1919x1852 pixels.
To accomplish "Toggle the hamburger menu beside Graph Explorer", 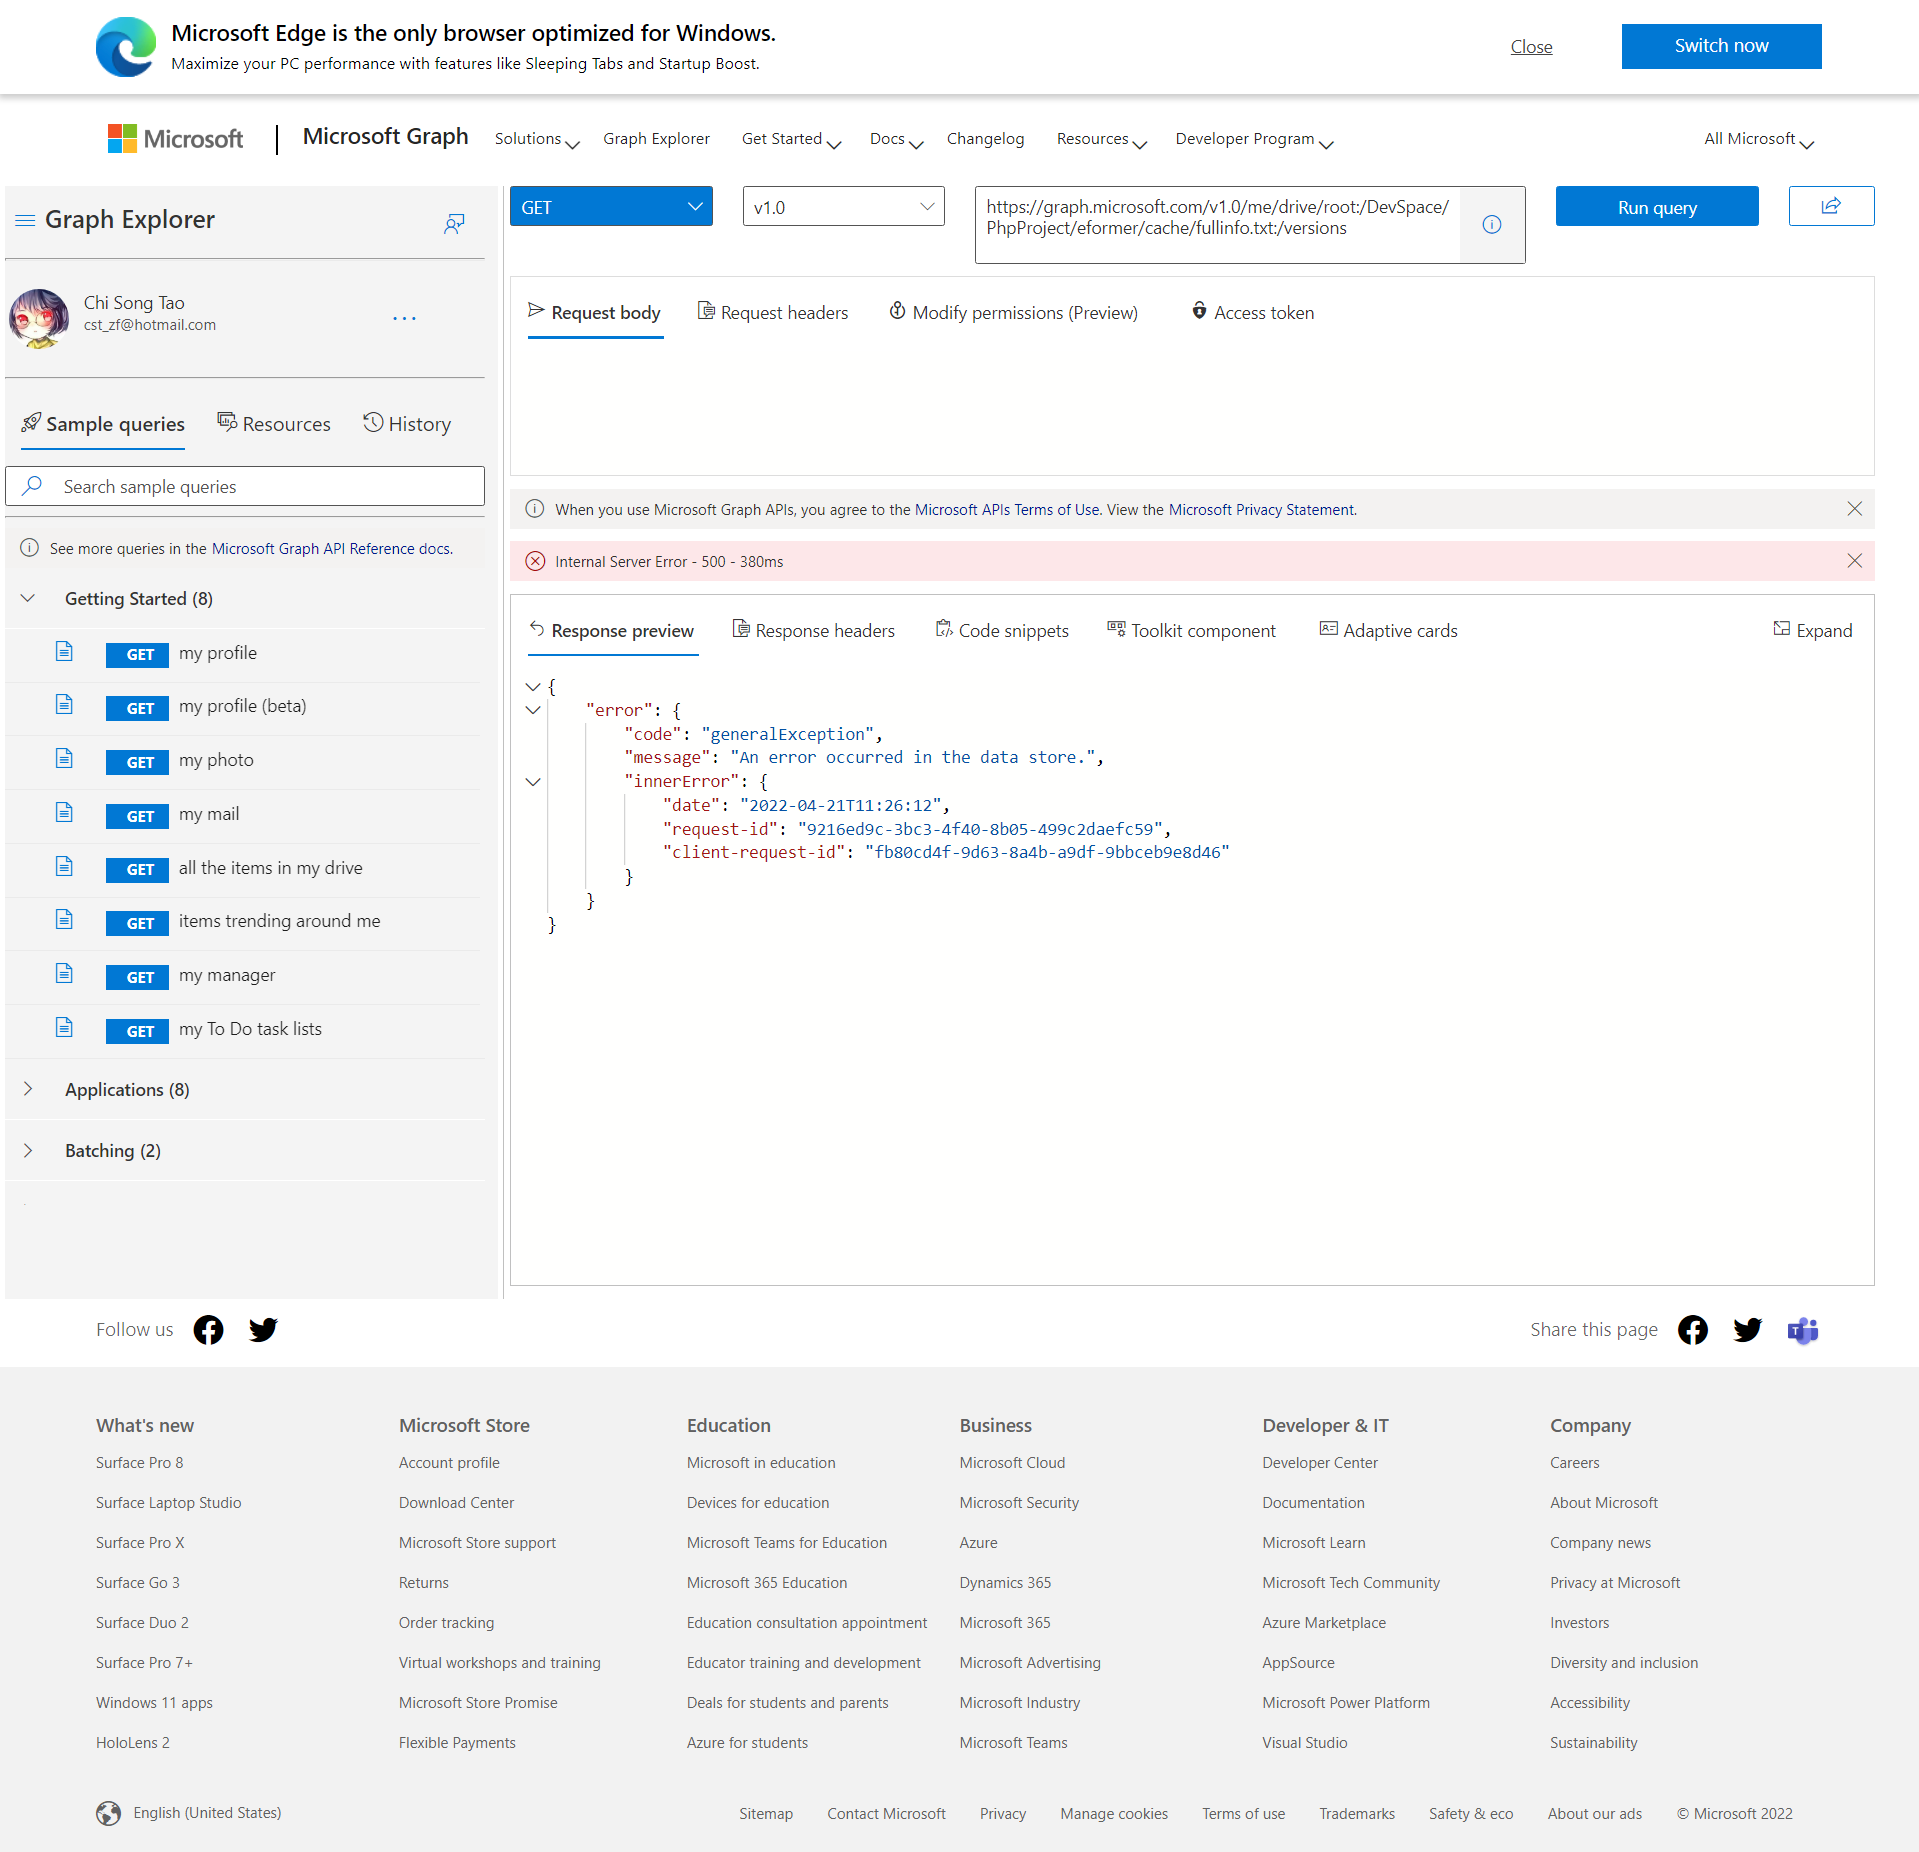I will click(25, 220).
